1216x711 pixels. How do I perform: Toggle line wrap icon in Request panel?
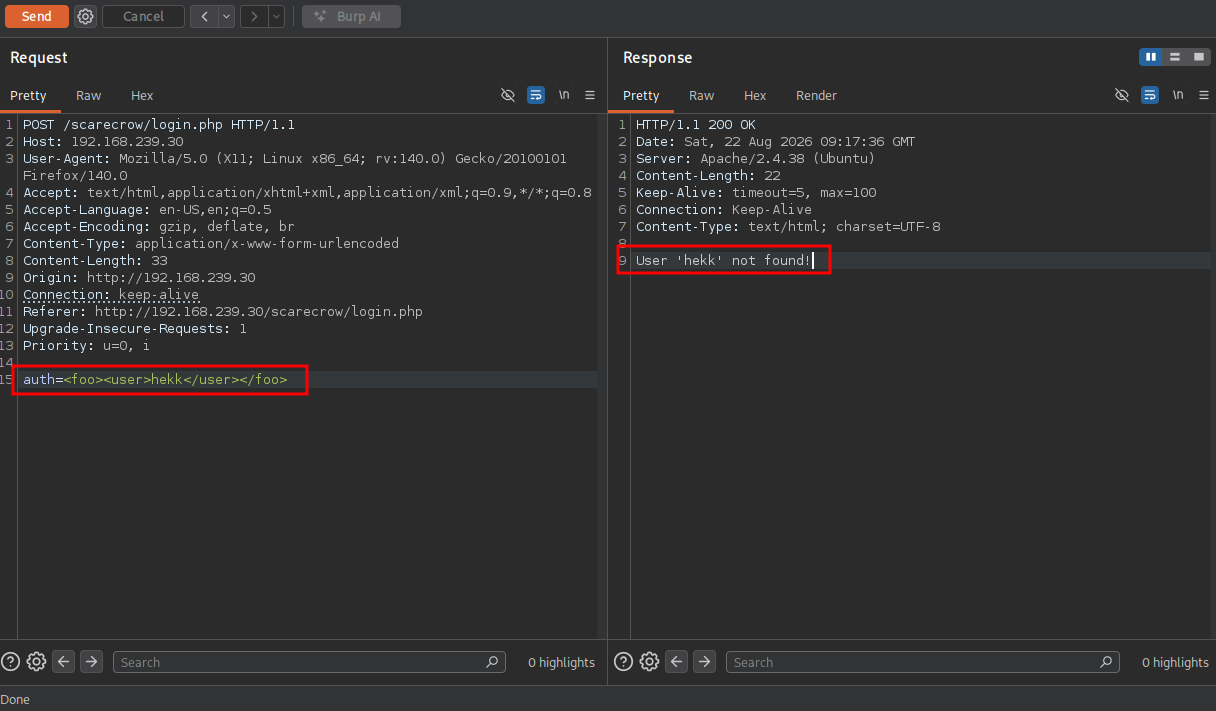coord(536,95)
